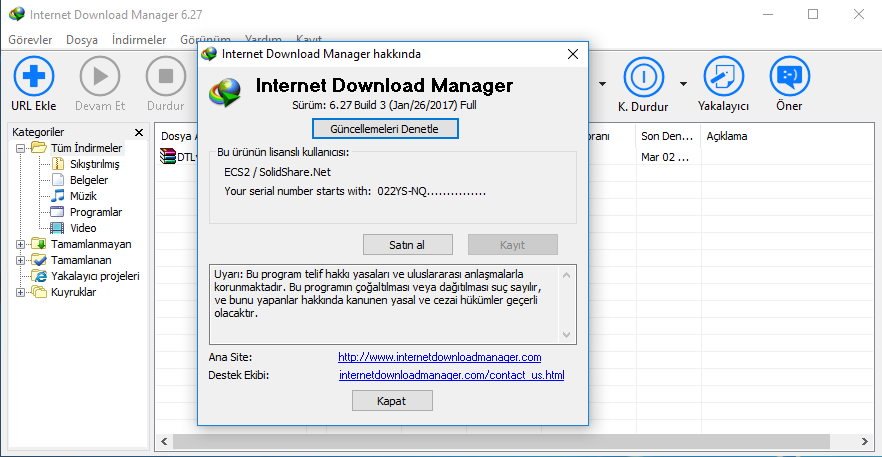Click the horizontal scrollbar thumb
The image size is (882, 457).
click(x=502, y=441)
